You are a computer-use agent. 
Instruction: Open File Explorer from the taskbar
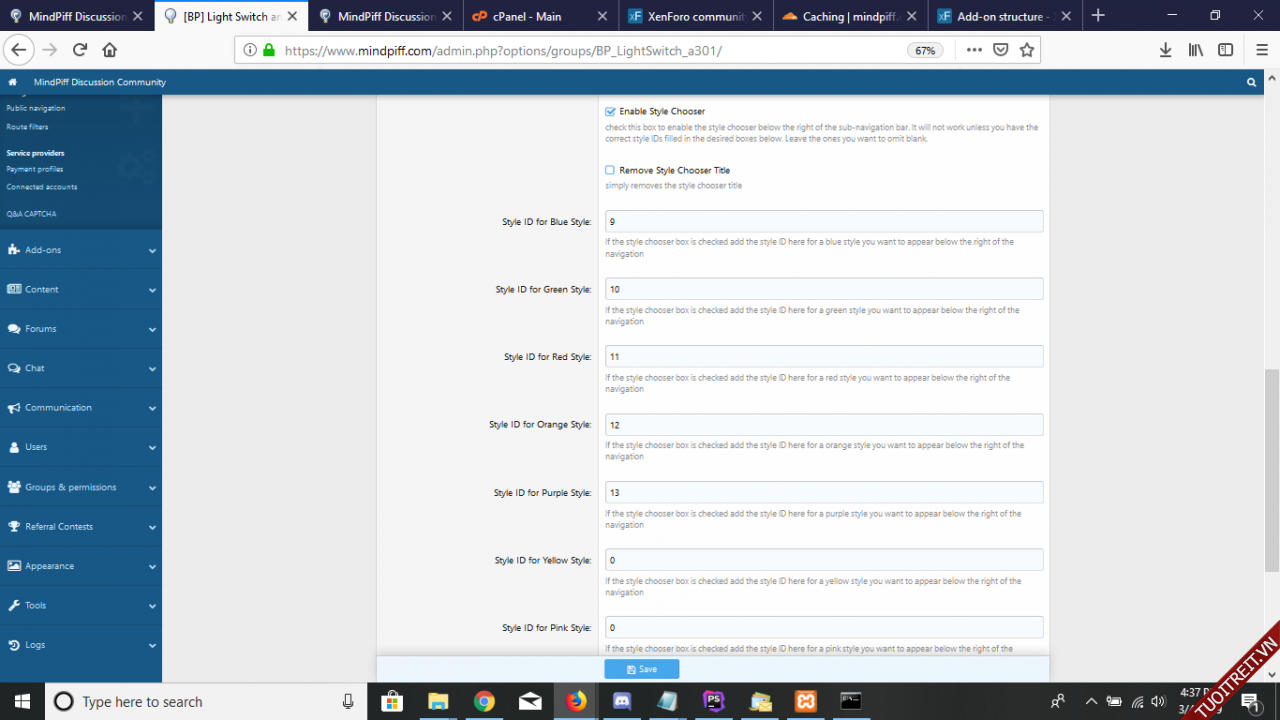(x=438, y=701)
